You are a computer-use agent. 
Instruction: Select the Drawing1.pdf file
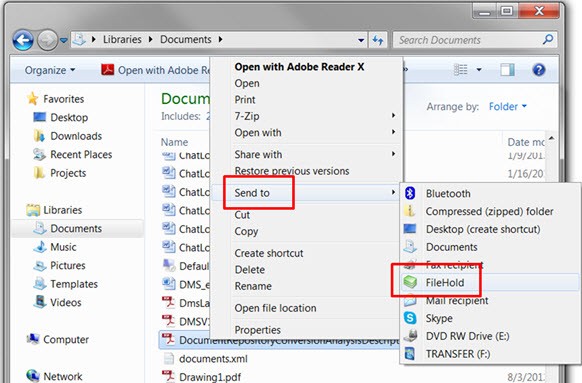point(210,377)
